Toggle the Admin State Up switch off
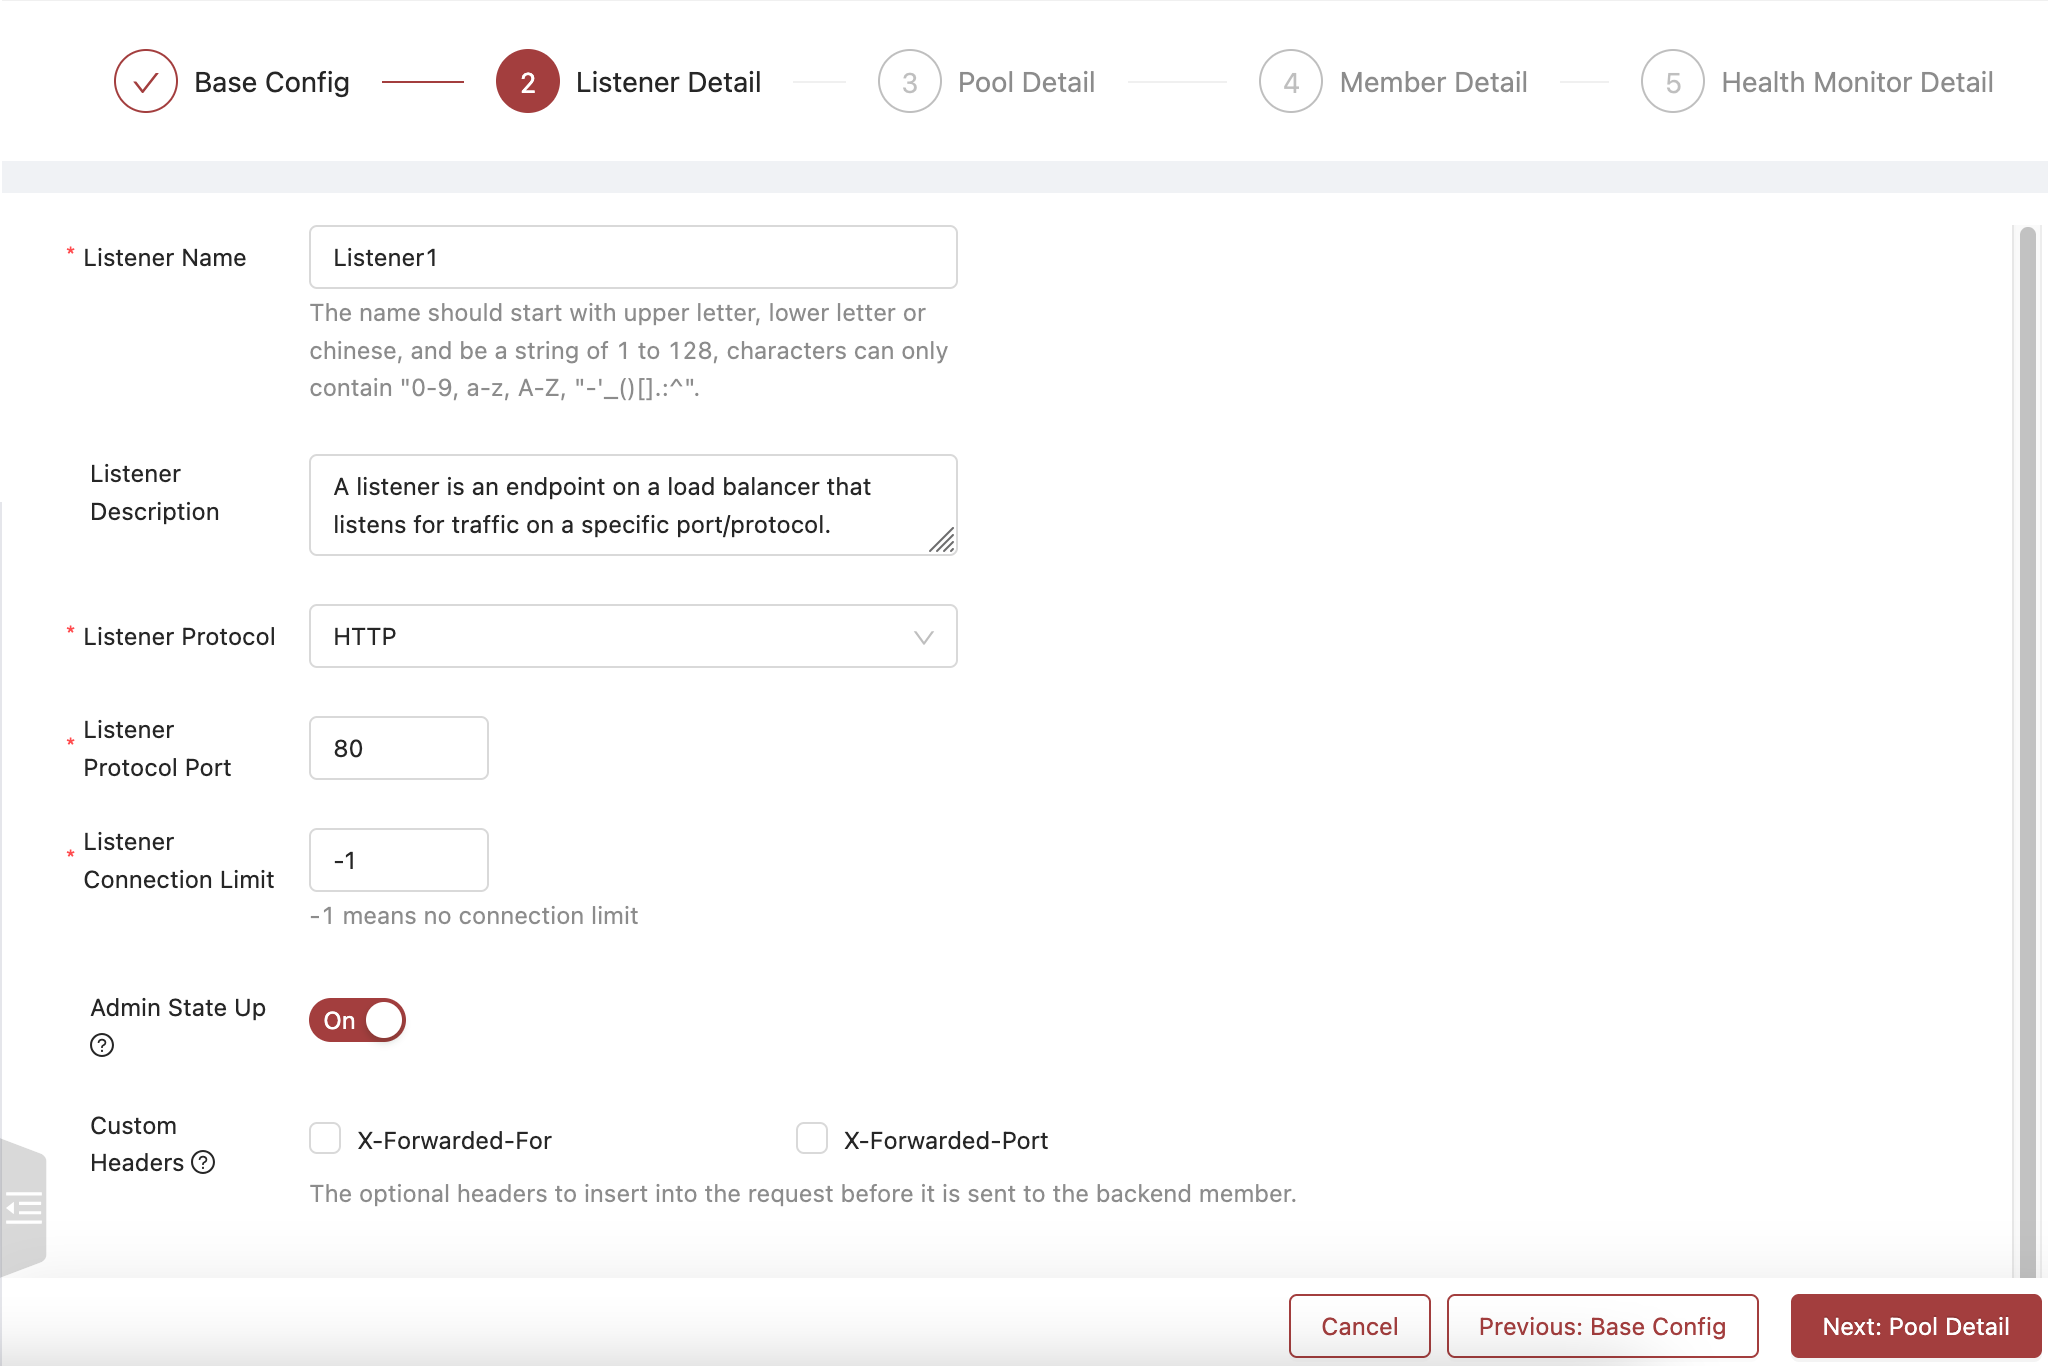This screenshot has height=1366, width=2048. tap(357, 1020)
